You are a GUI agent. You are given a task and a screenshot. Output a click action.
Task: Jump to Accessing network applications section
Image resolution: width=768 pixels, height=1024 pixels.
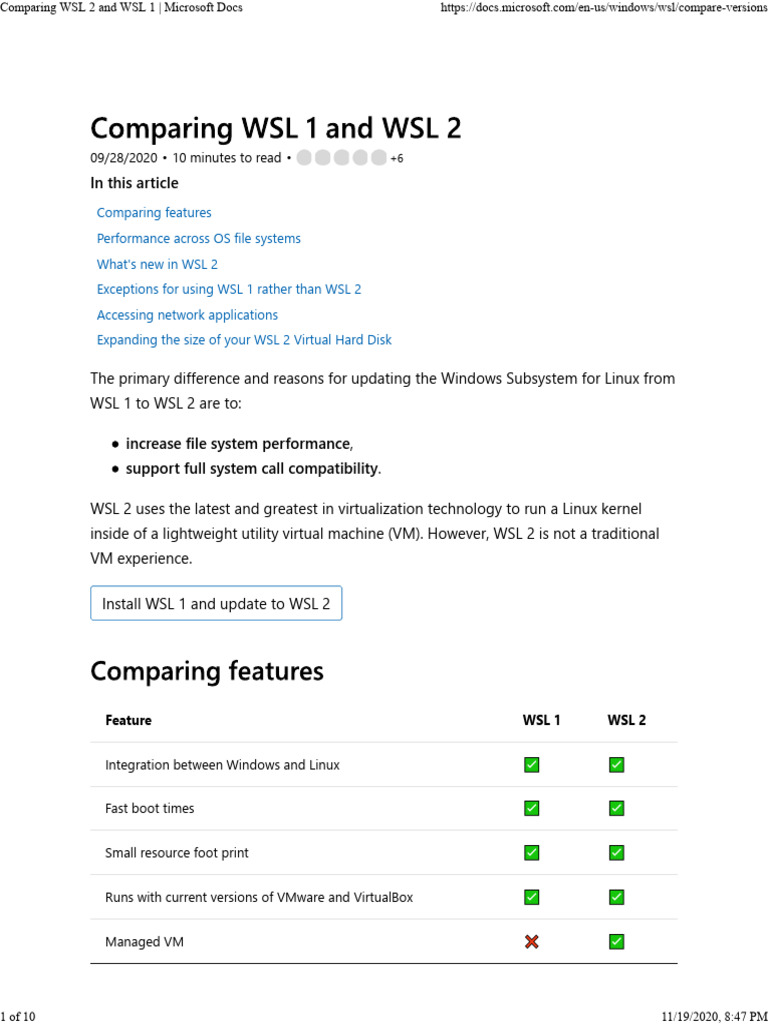click(187, 315)
